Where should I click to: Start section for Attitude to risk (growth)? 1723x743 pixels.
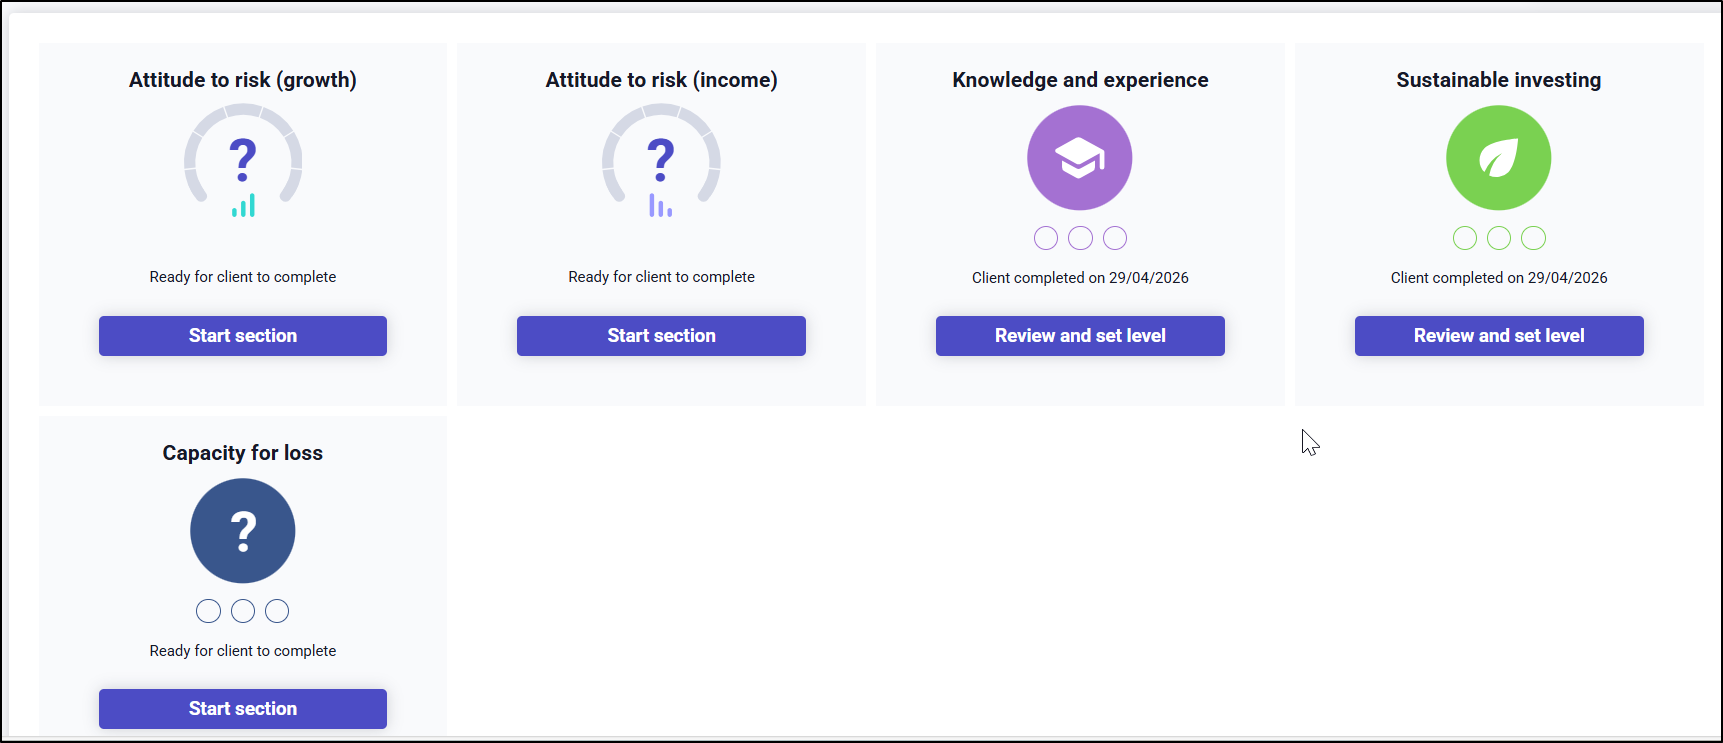(243, 336)
